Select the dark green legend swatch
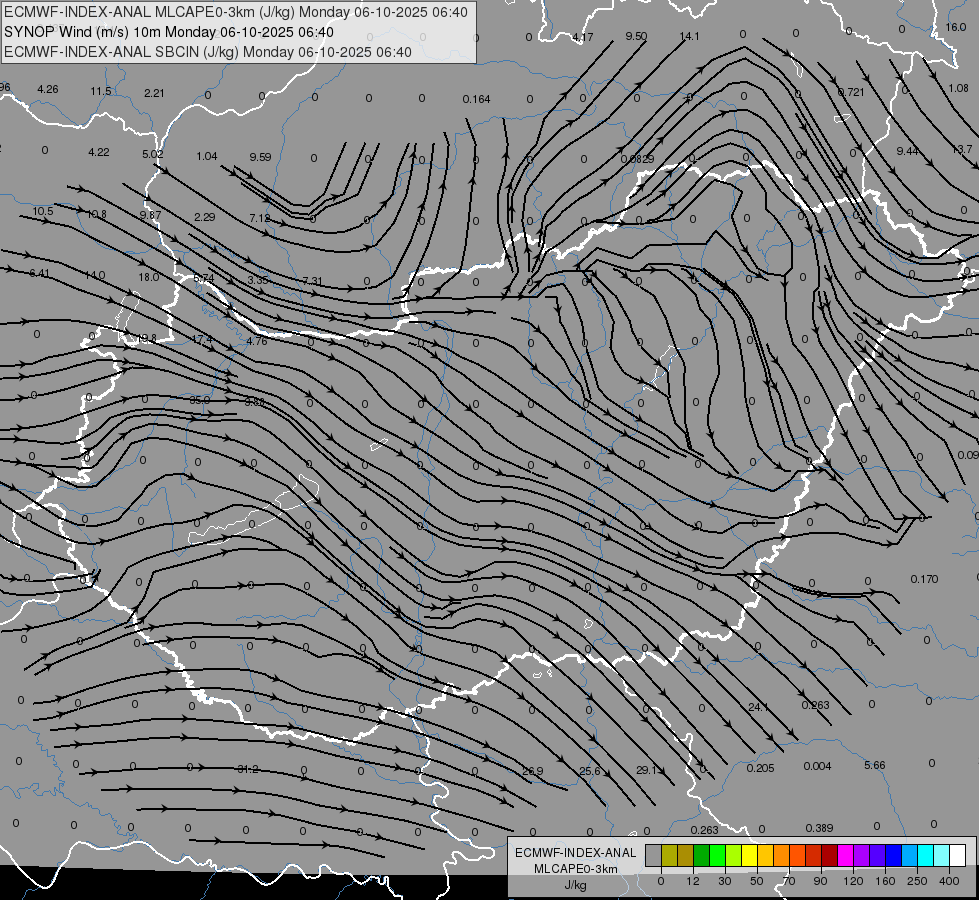 click(x=701, y=855)
